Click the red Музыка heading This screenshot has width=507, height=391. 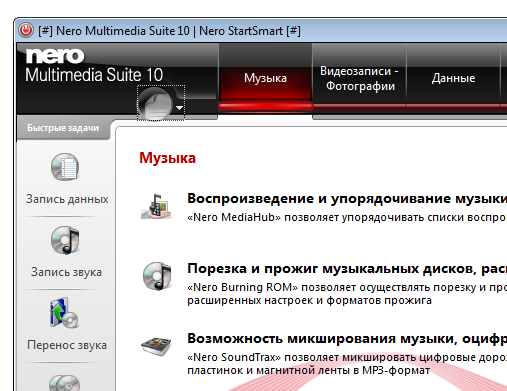click(167, 158)
